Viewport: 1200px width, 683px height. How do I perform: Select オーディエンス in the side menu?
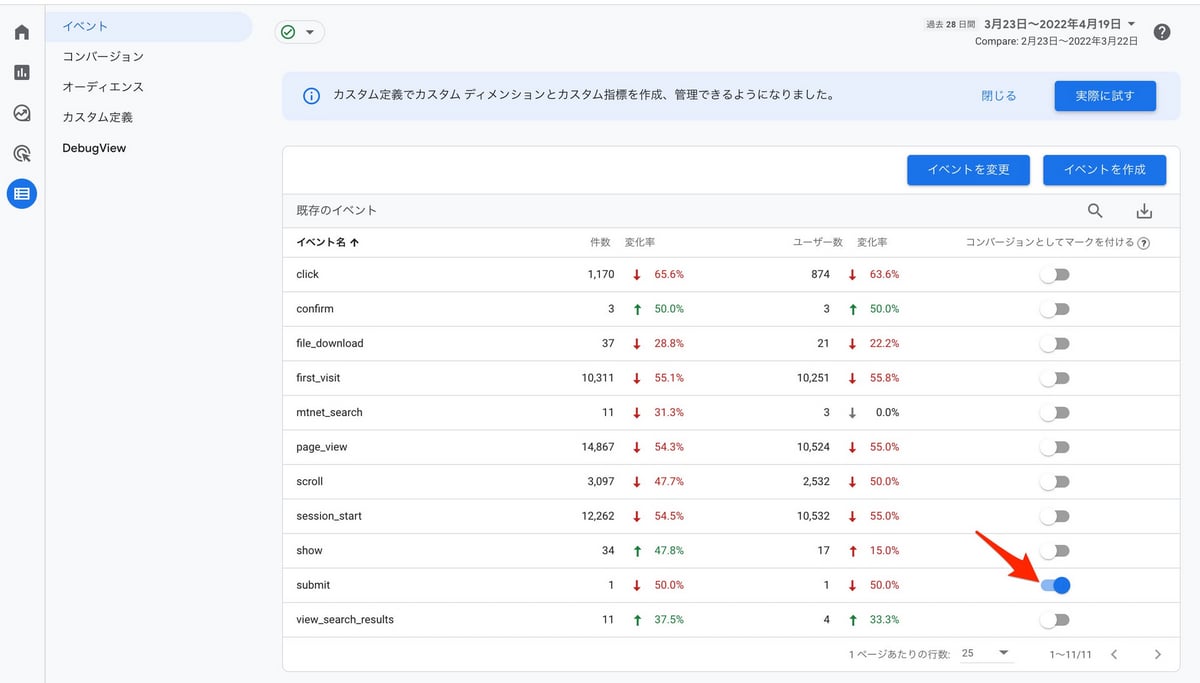point(103,87)
